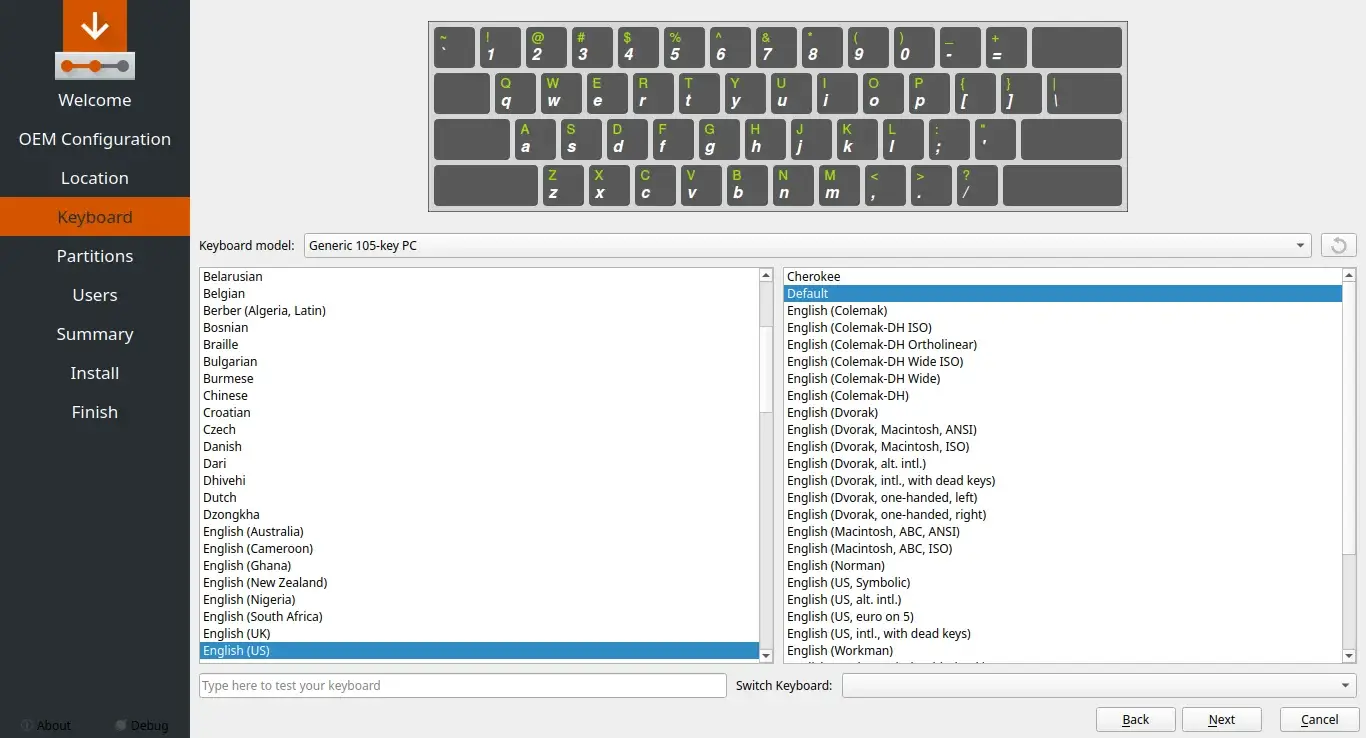Image resolution: width=1366 pixels, height=738 pixels.
Task: Select the Location step in sidebar
Action: click(x=95, y=178)
